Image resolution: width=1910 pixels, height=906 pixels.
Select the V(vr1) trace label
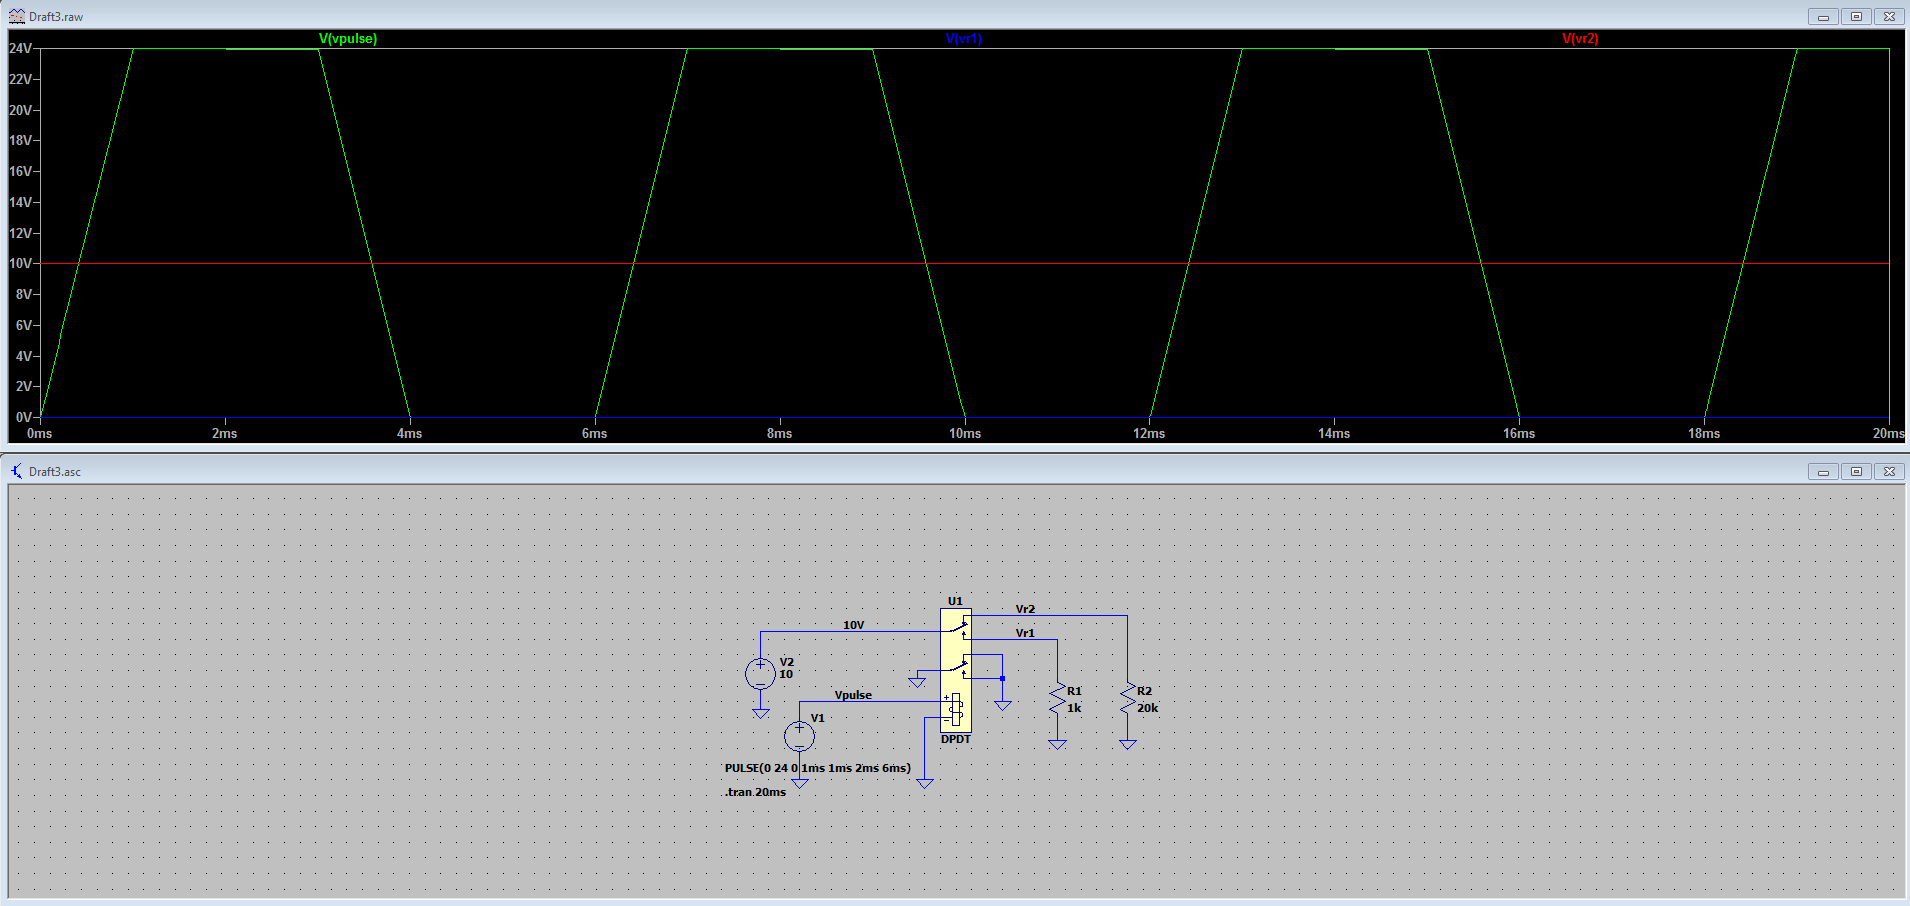(964, 39)
